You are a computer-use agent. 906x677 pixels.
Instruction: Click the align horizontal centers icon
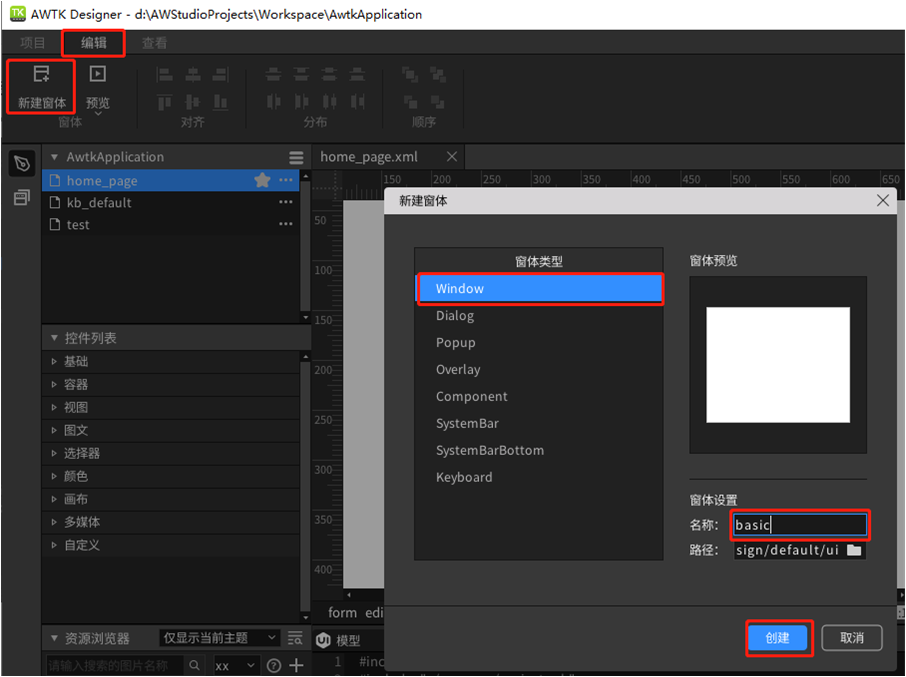pyautogui.click(x=193, y=75)
